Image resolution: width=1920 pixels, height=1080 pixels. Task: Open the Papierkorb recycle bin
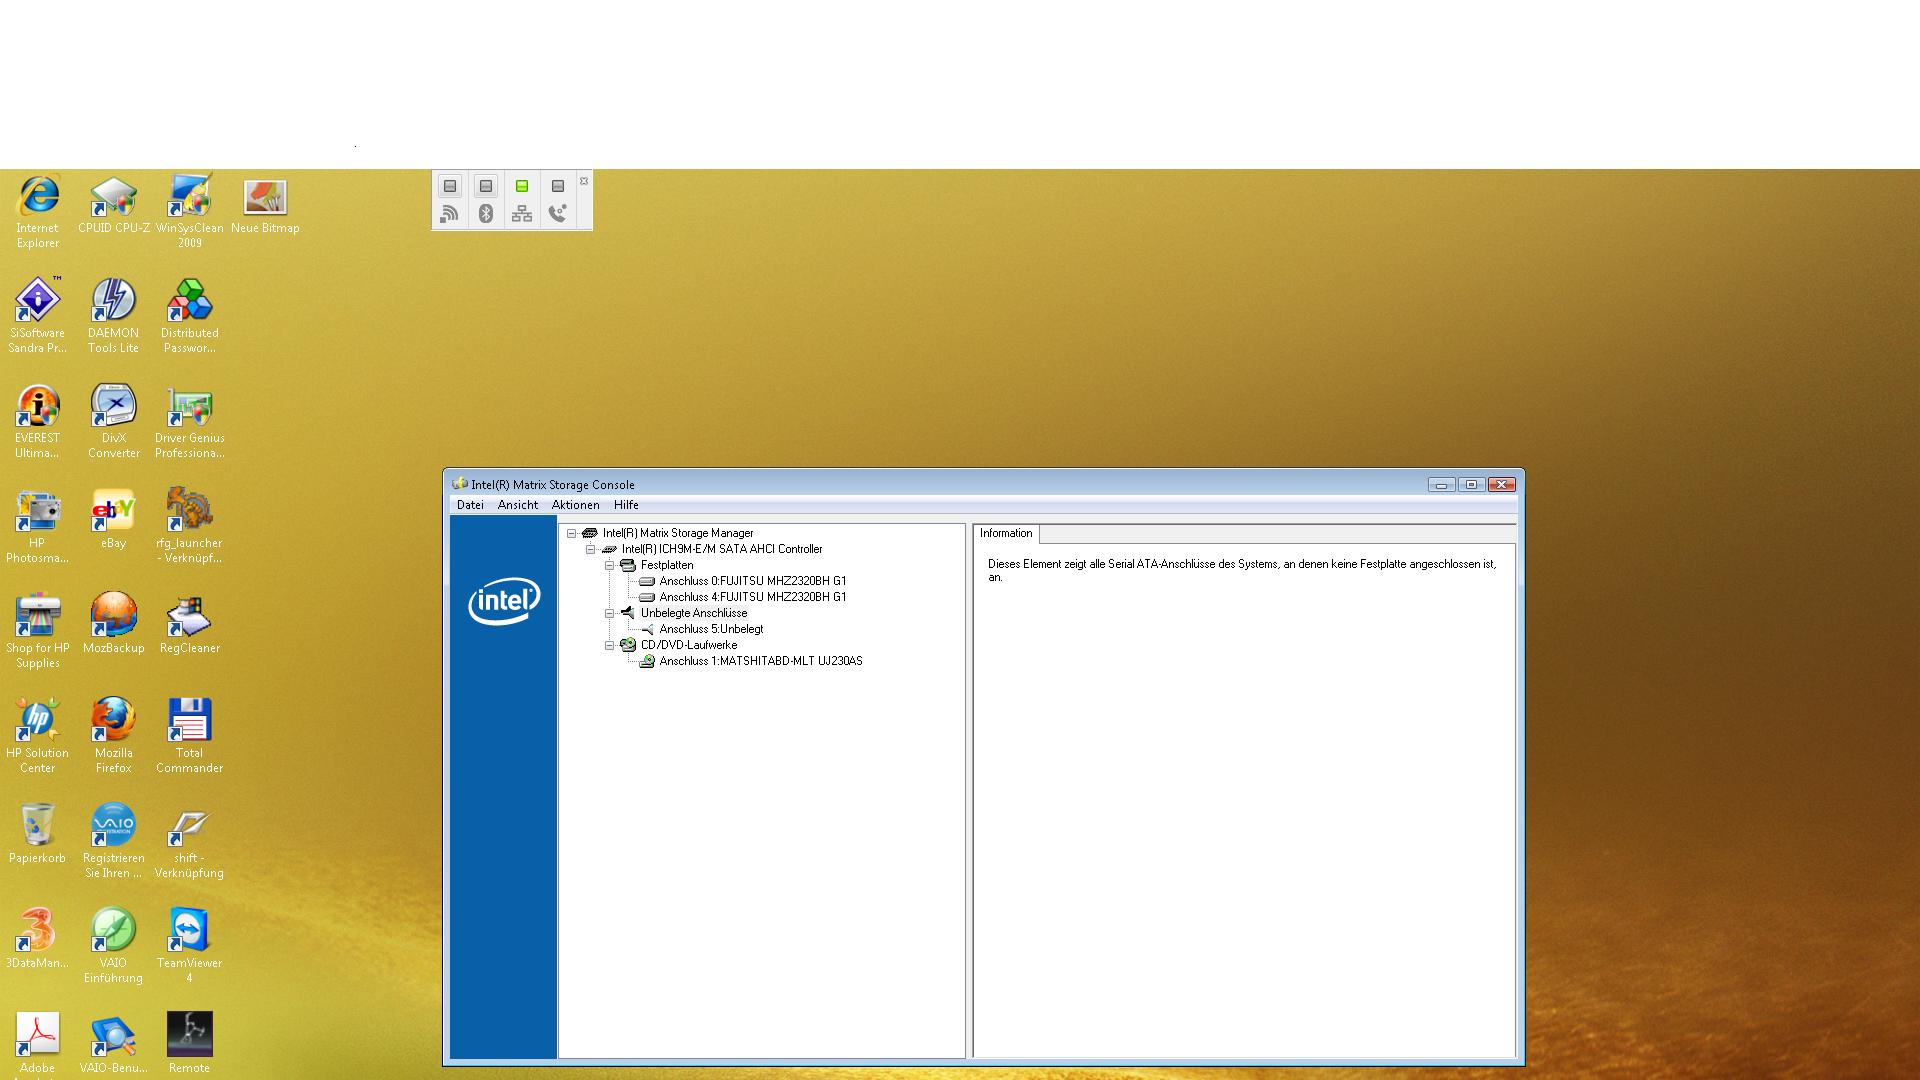tap(37, 827)
